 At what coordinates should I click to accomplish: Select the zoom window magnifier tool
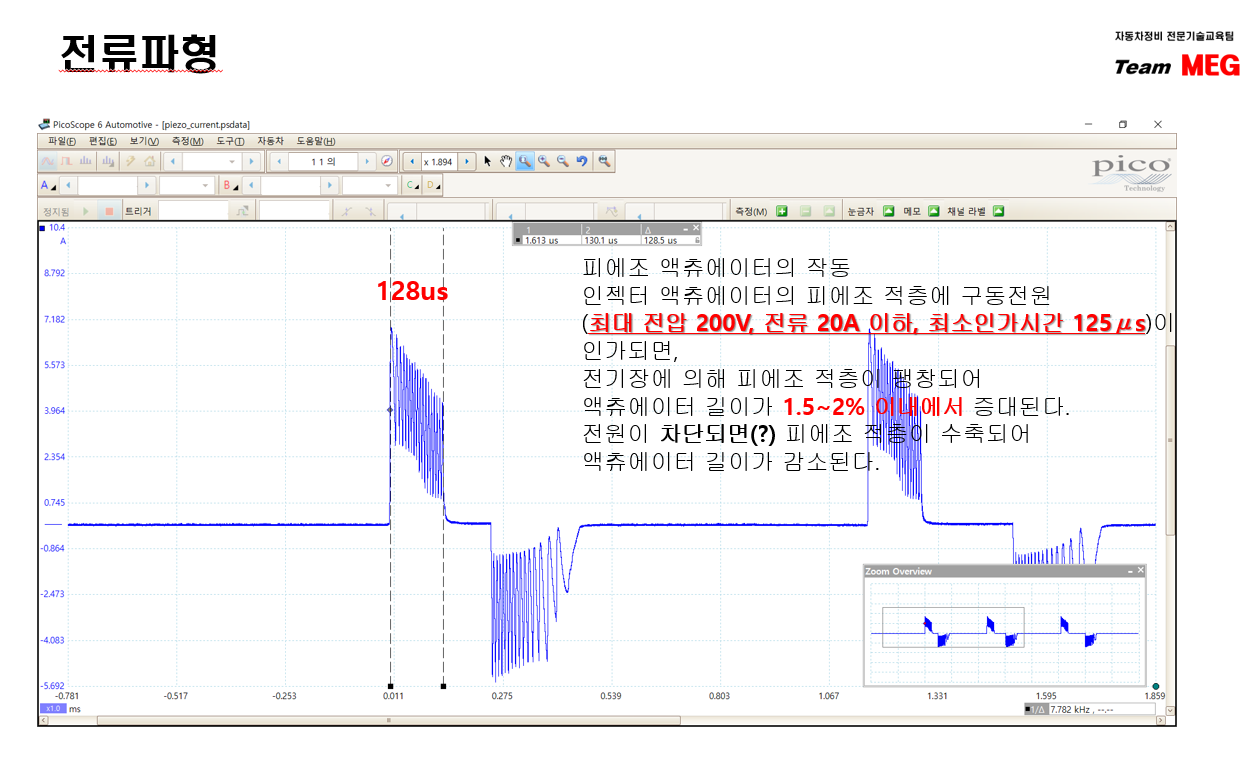click(525, 161)
